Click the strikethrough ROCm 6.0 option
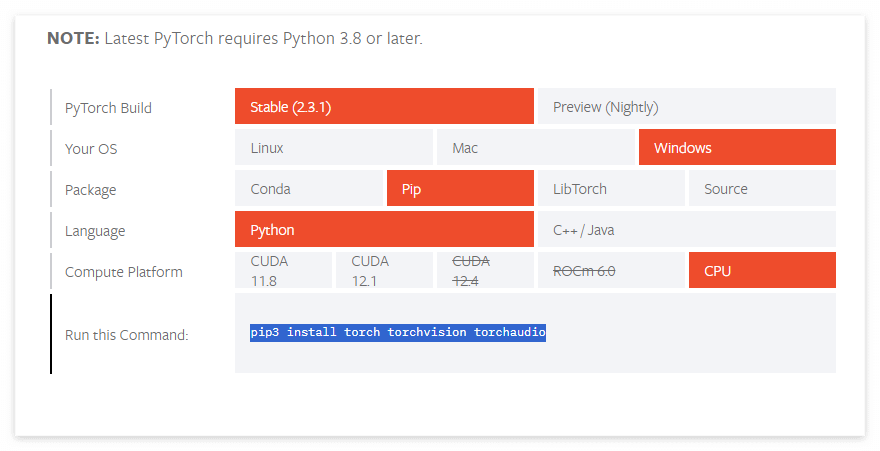Image resolution: width=880 pixels, height=451 pixels. [x=611, y=270]
